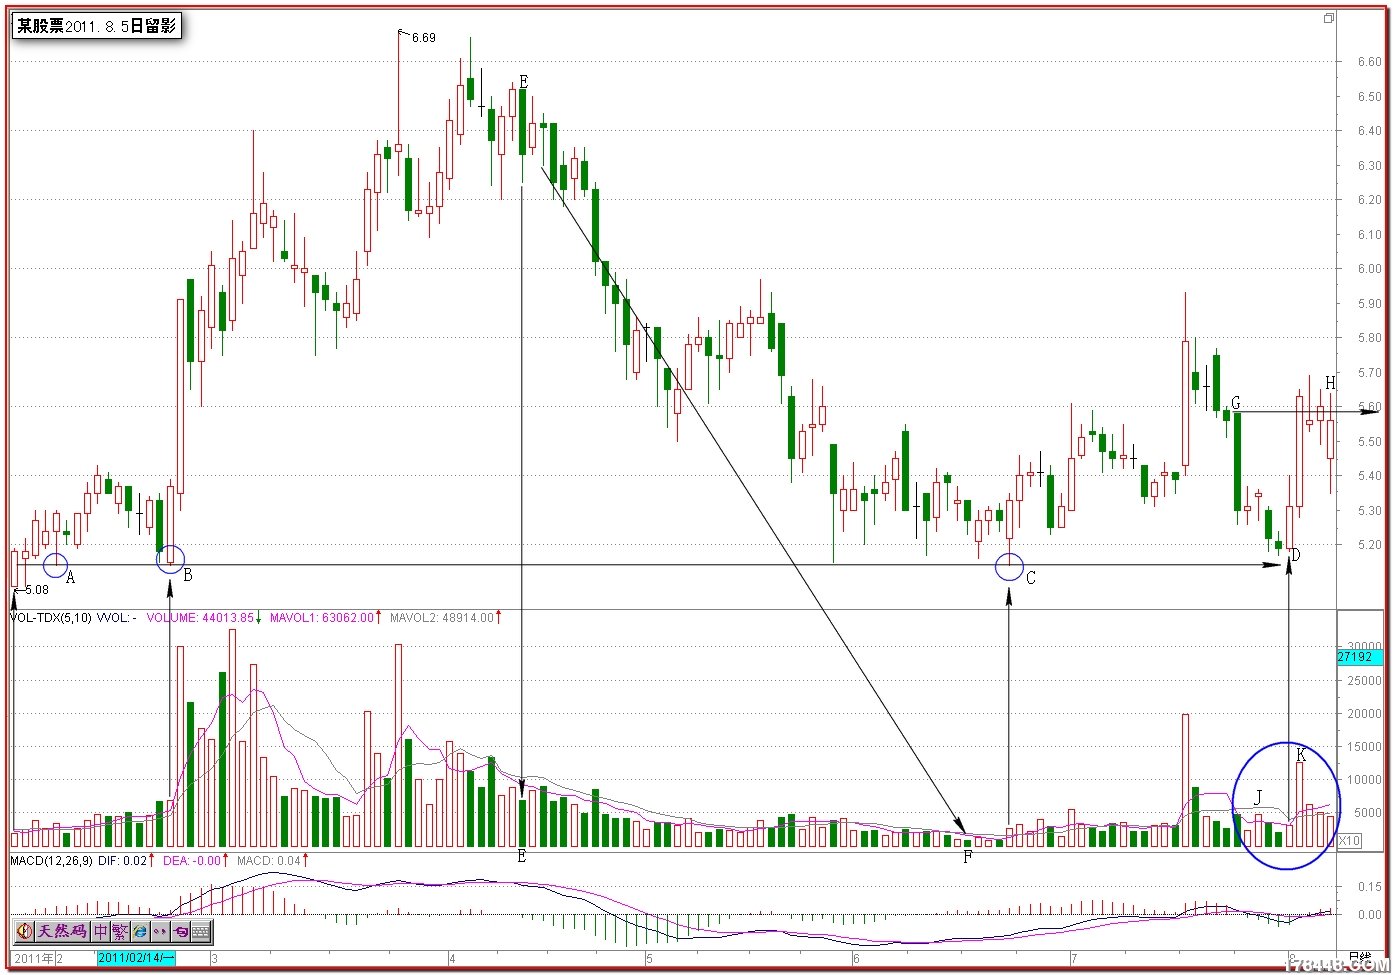The width and height of the screenshot is (1393, 975).
Task: Toggle the punctuation mode icon on input bar
Action: [x=160, y=932]
